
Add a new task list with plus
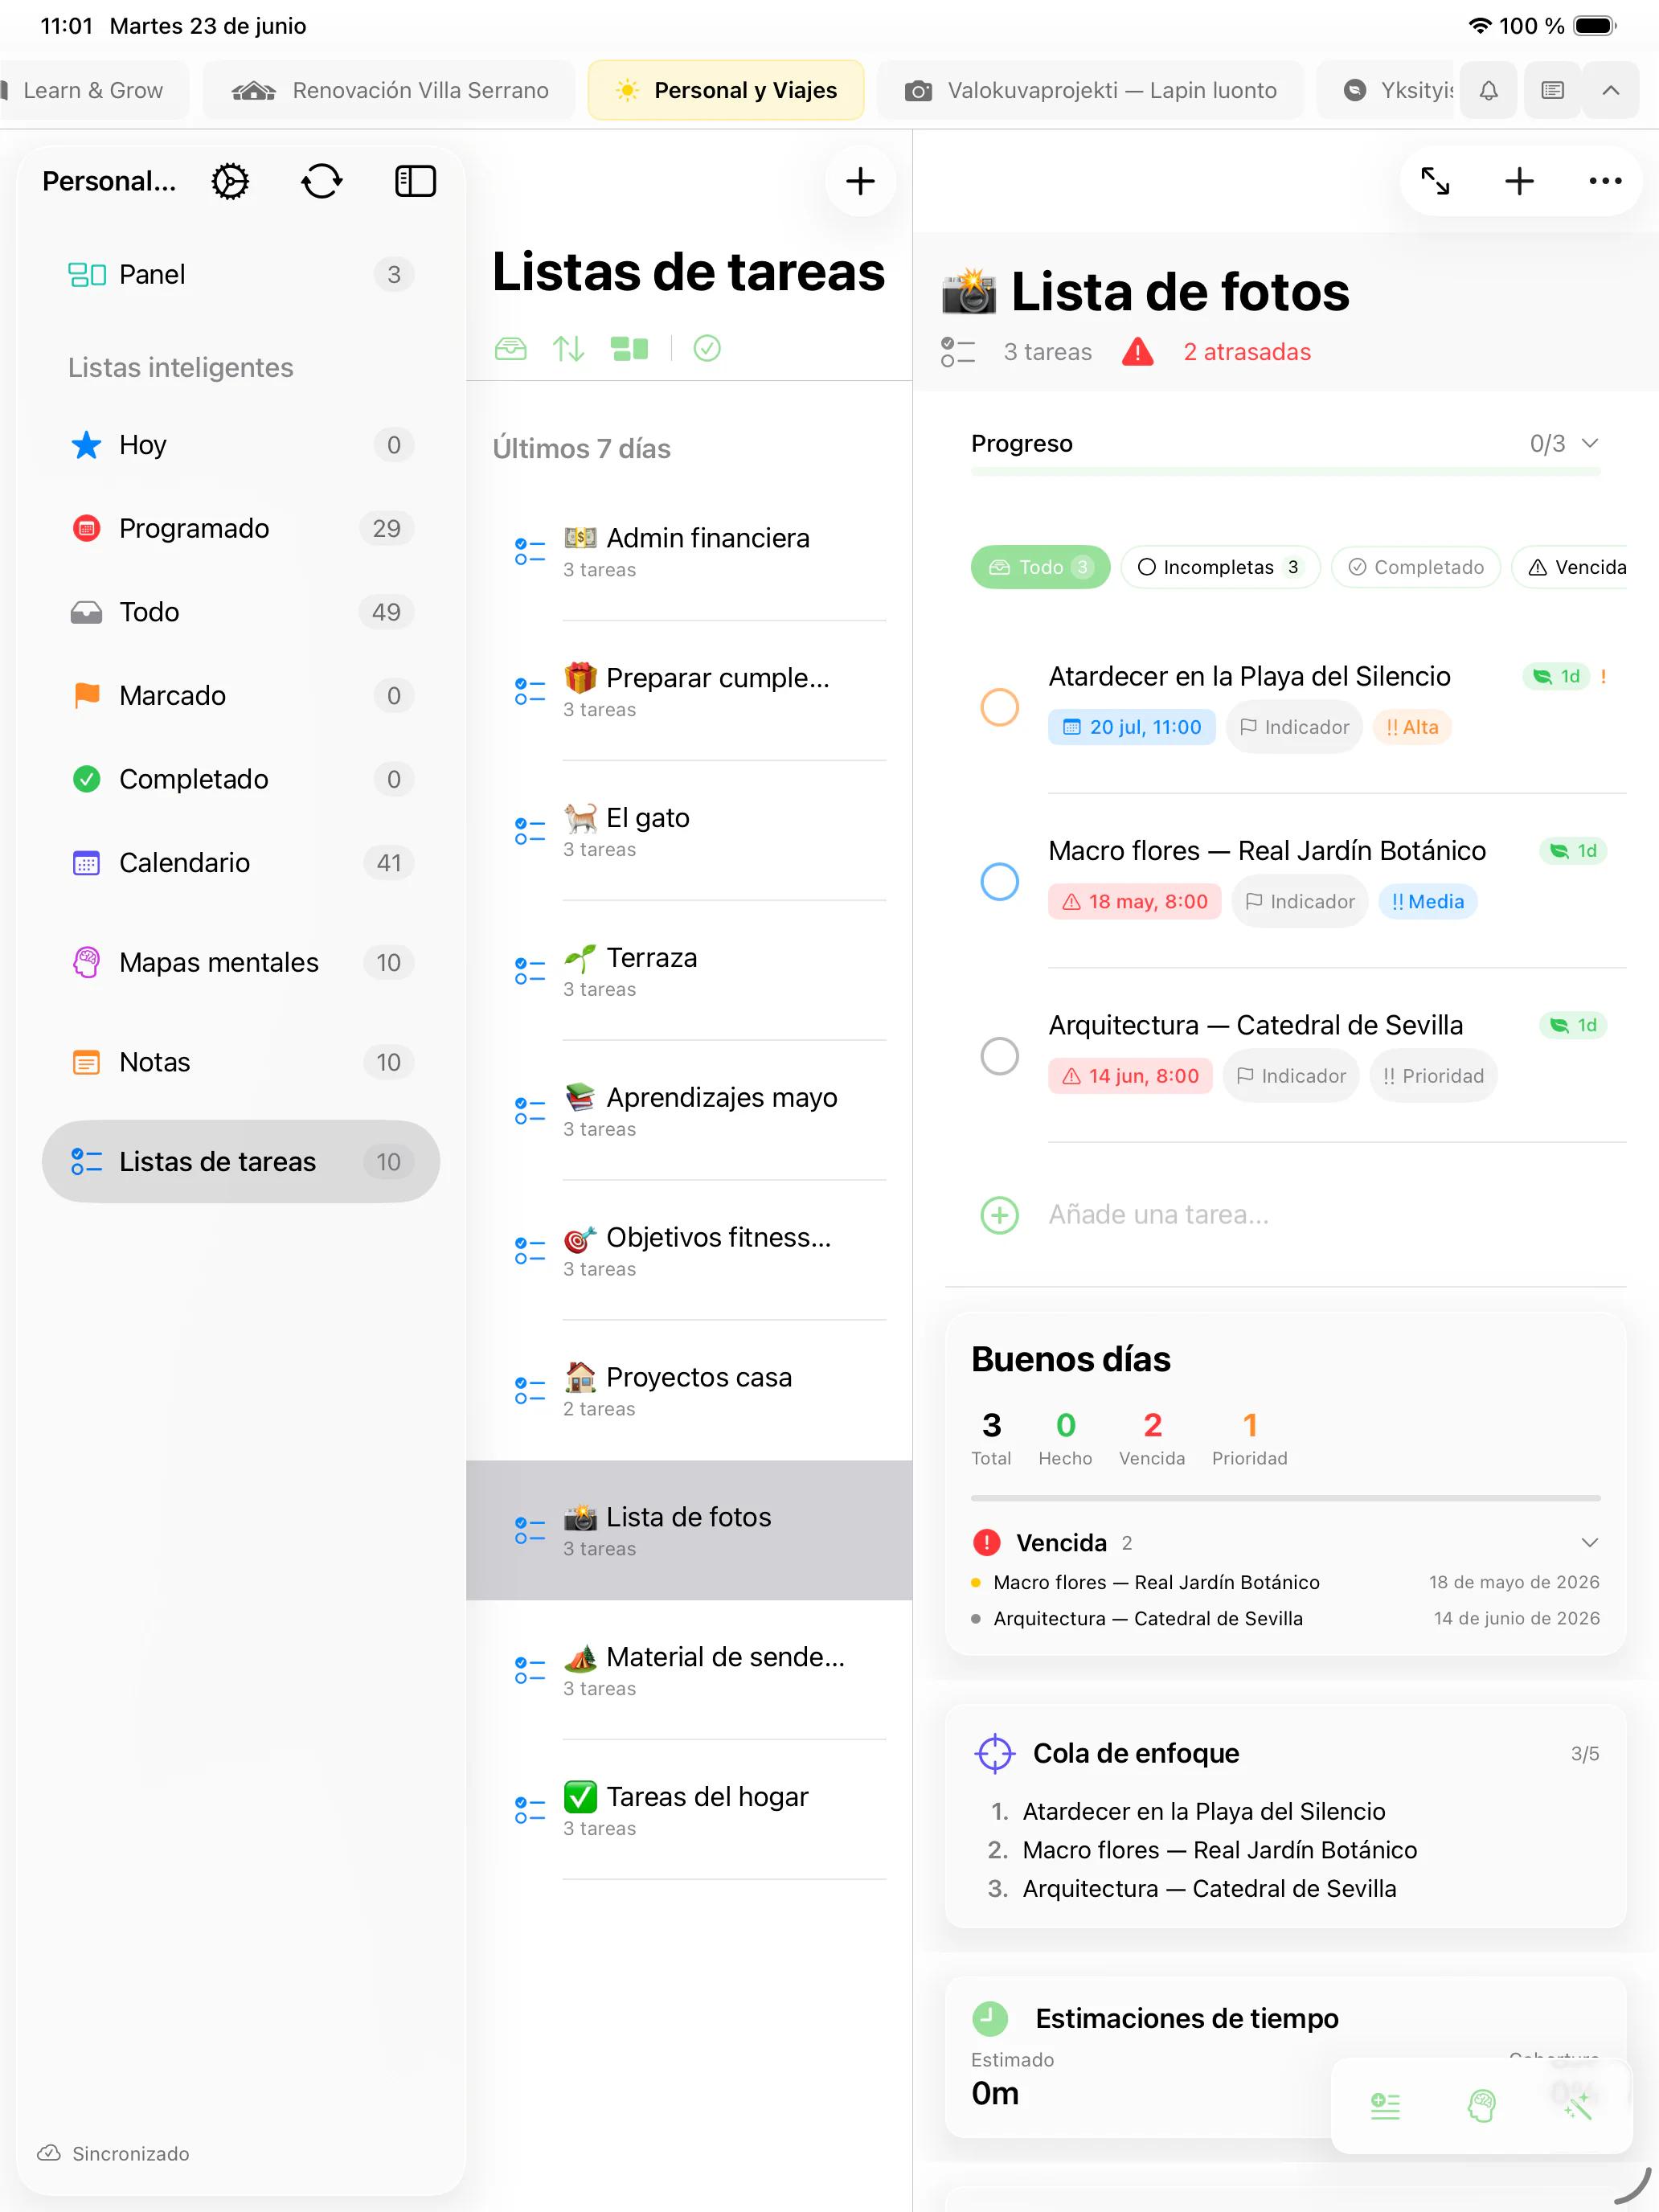pos(860,181)
